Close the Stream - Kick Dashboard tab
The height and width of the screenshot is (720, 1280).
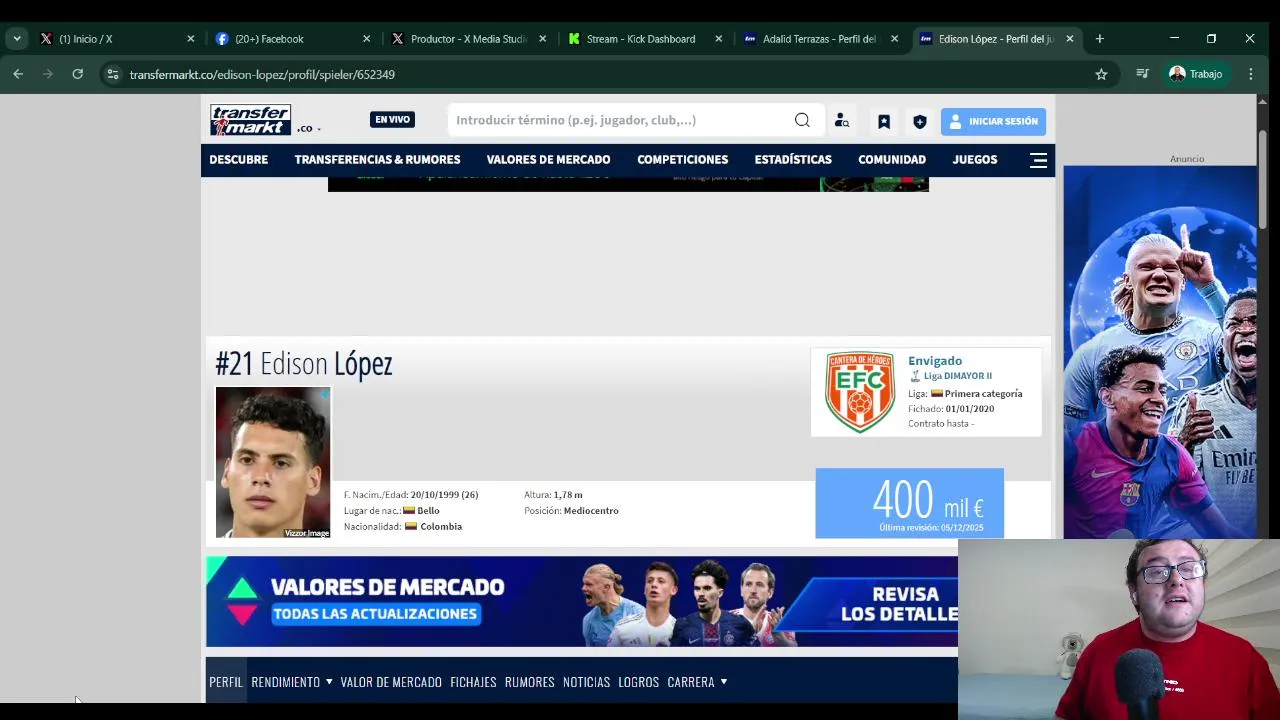click(718, 39)
